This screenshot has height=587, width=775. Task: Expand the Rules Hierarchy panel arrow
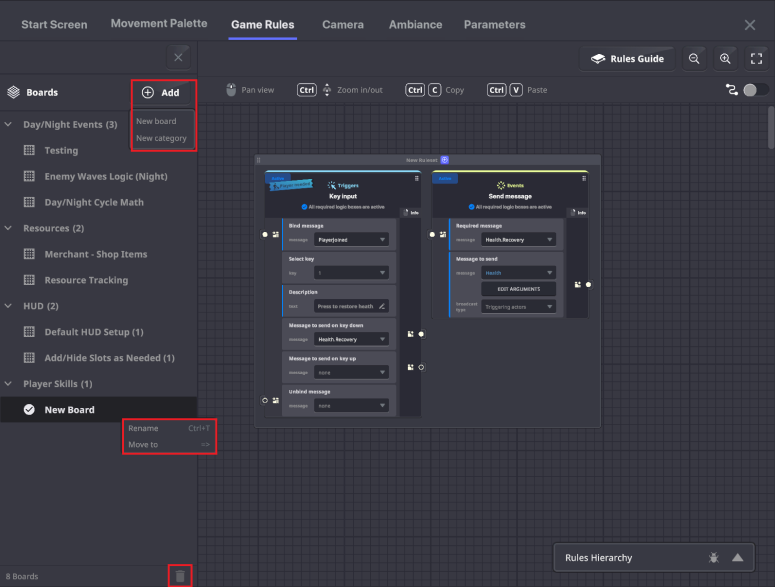click(x=737, y=558)
